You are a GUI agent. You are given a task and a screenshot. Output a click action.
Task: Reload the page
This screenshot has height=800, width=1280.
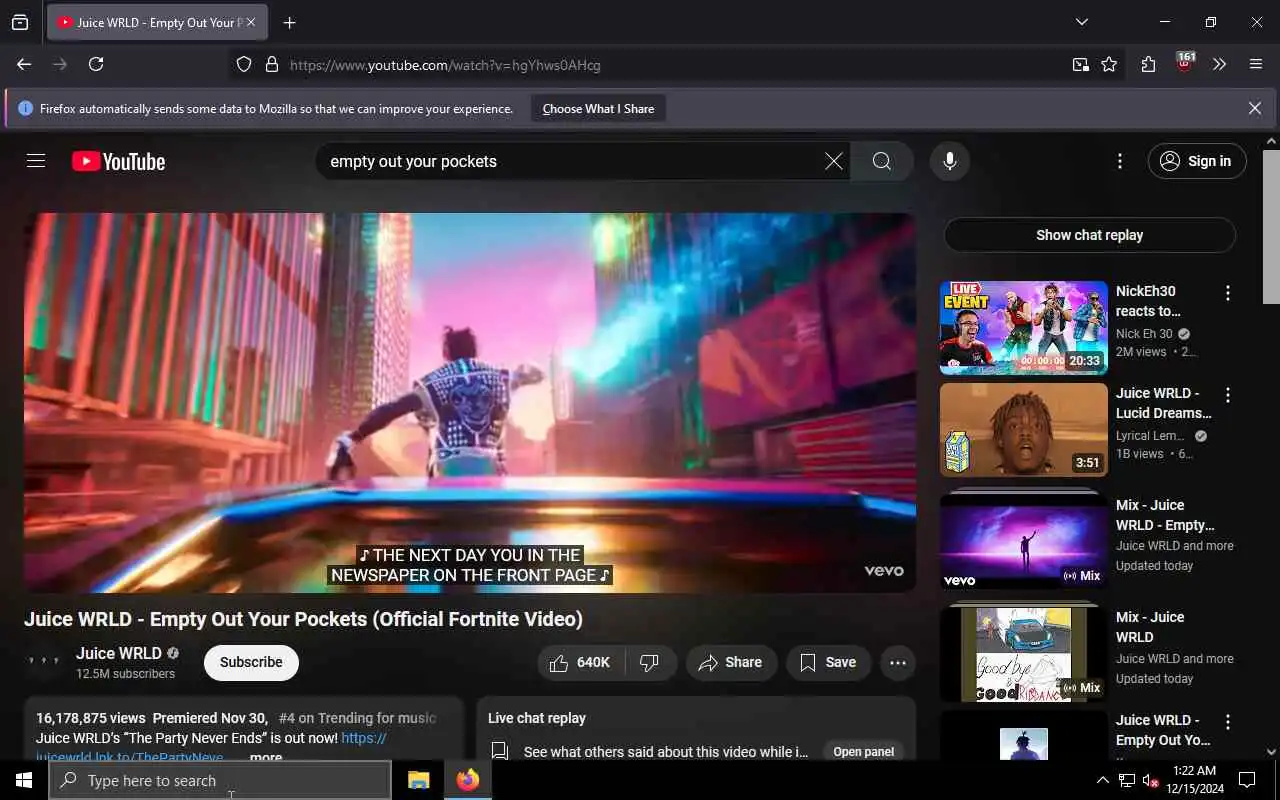pyautogui.click(x=96, y=64)
